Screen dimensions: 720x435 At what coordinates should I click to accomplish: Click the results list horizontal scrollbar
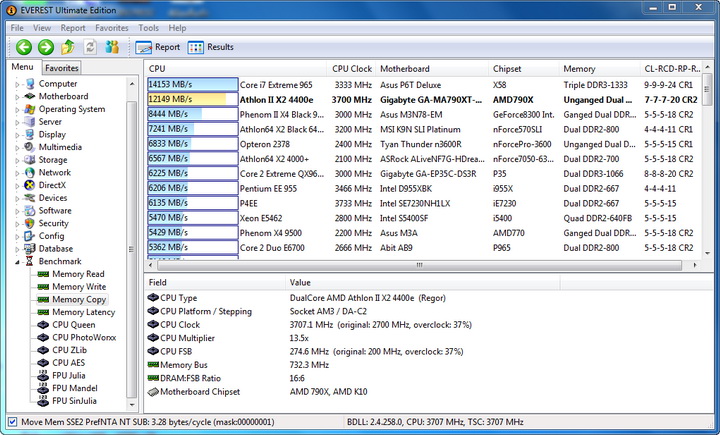tap(419, 265)
